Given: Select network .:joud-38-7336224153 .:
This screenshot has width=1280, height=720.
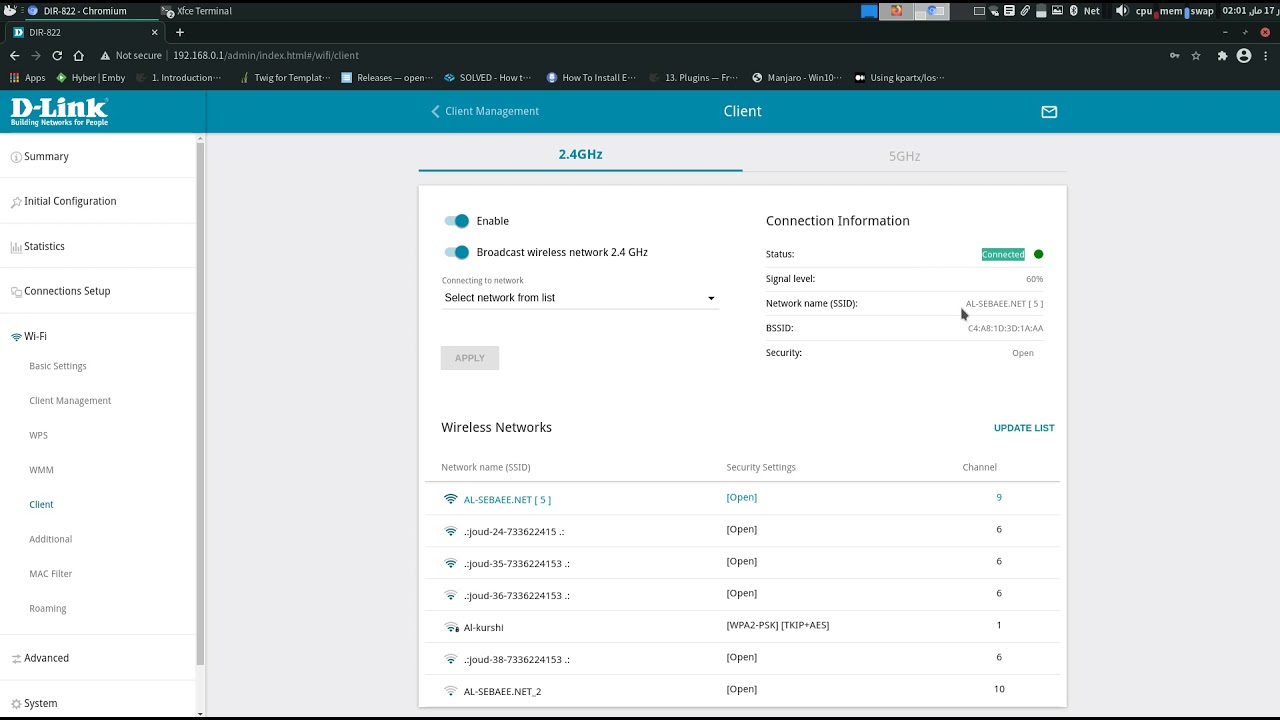Looking at the screenshot, I should click(742, 659).
